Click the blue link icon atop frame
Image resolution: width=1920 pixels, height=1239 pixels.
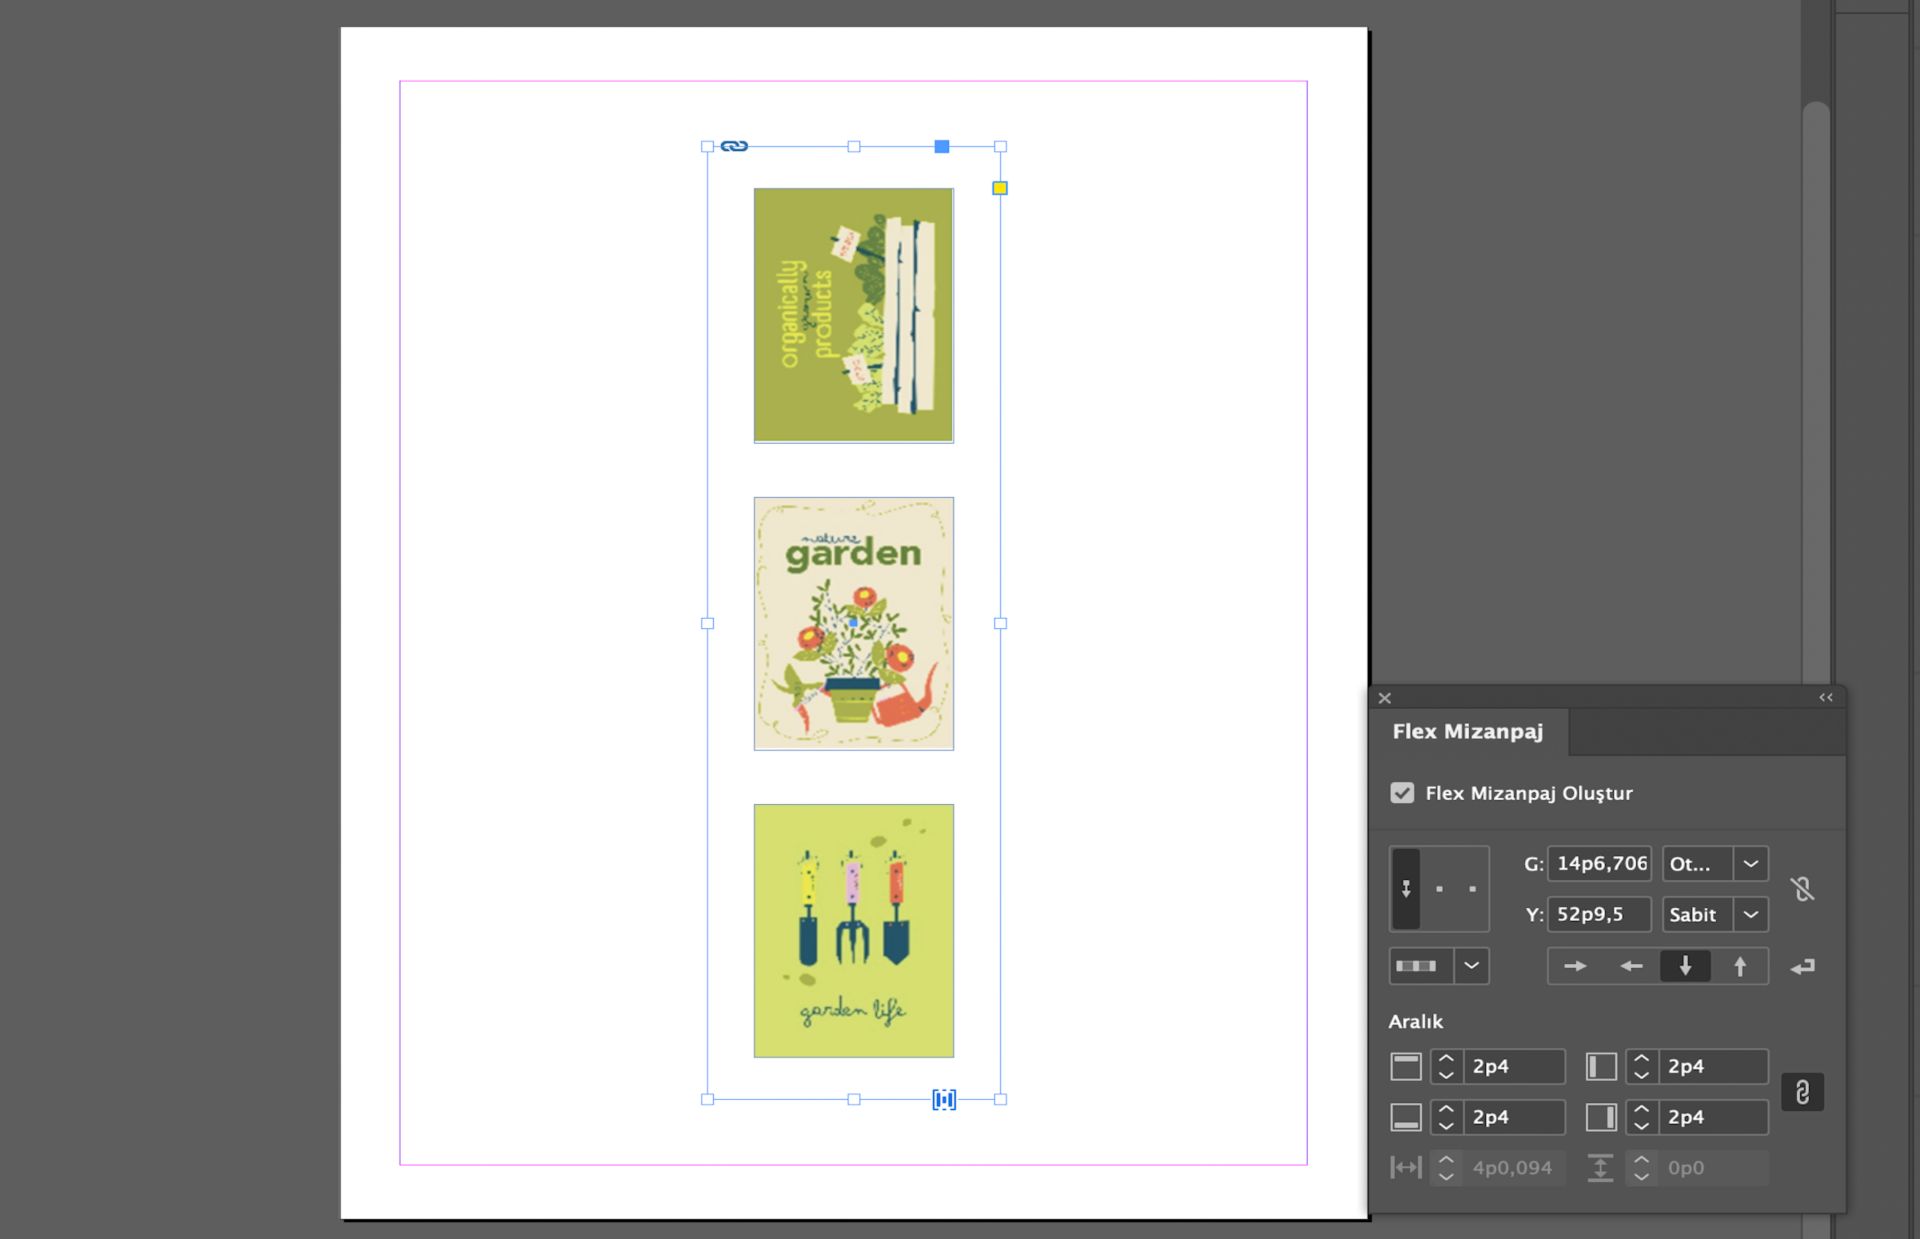pos(734,146)
